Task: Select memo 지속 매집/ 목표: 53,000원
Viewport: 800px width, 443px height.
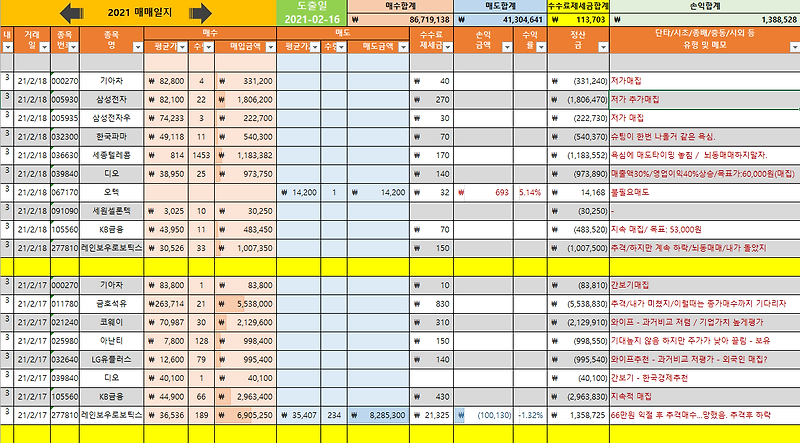Action: click(705, 230)
